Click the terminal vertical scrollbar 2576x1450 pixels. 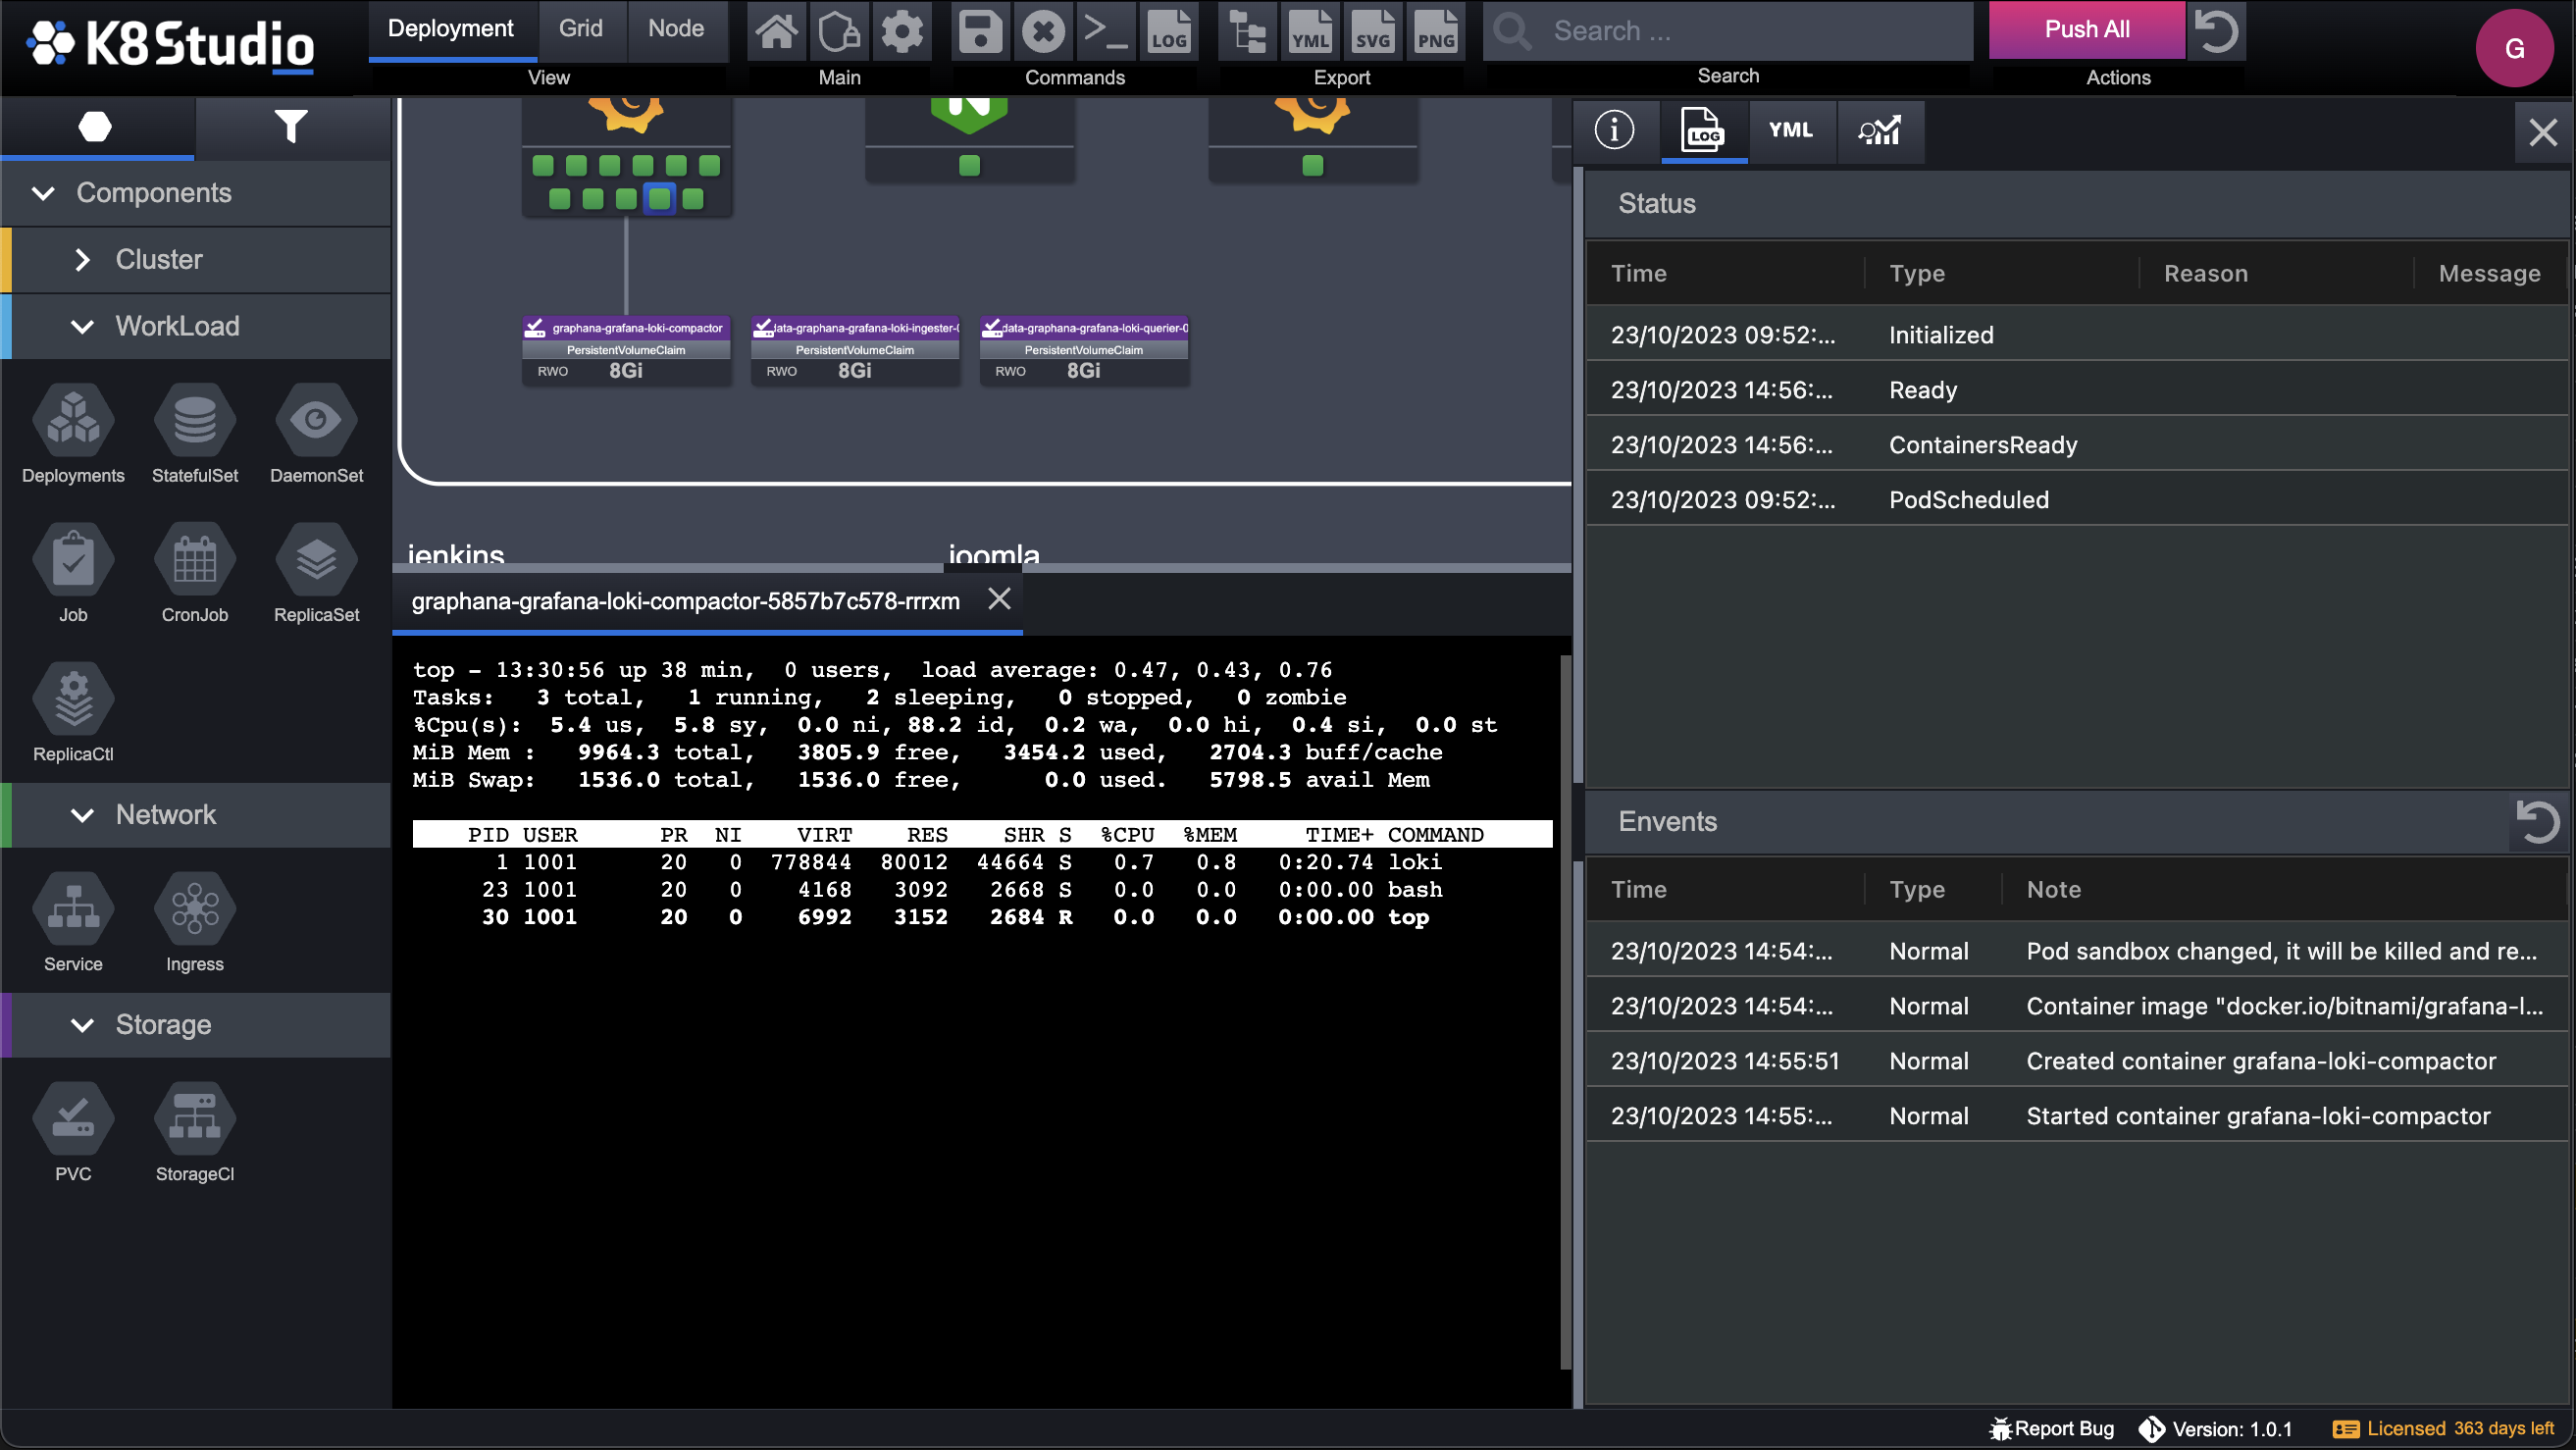pos(1565,1010)
